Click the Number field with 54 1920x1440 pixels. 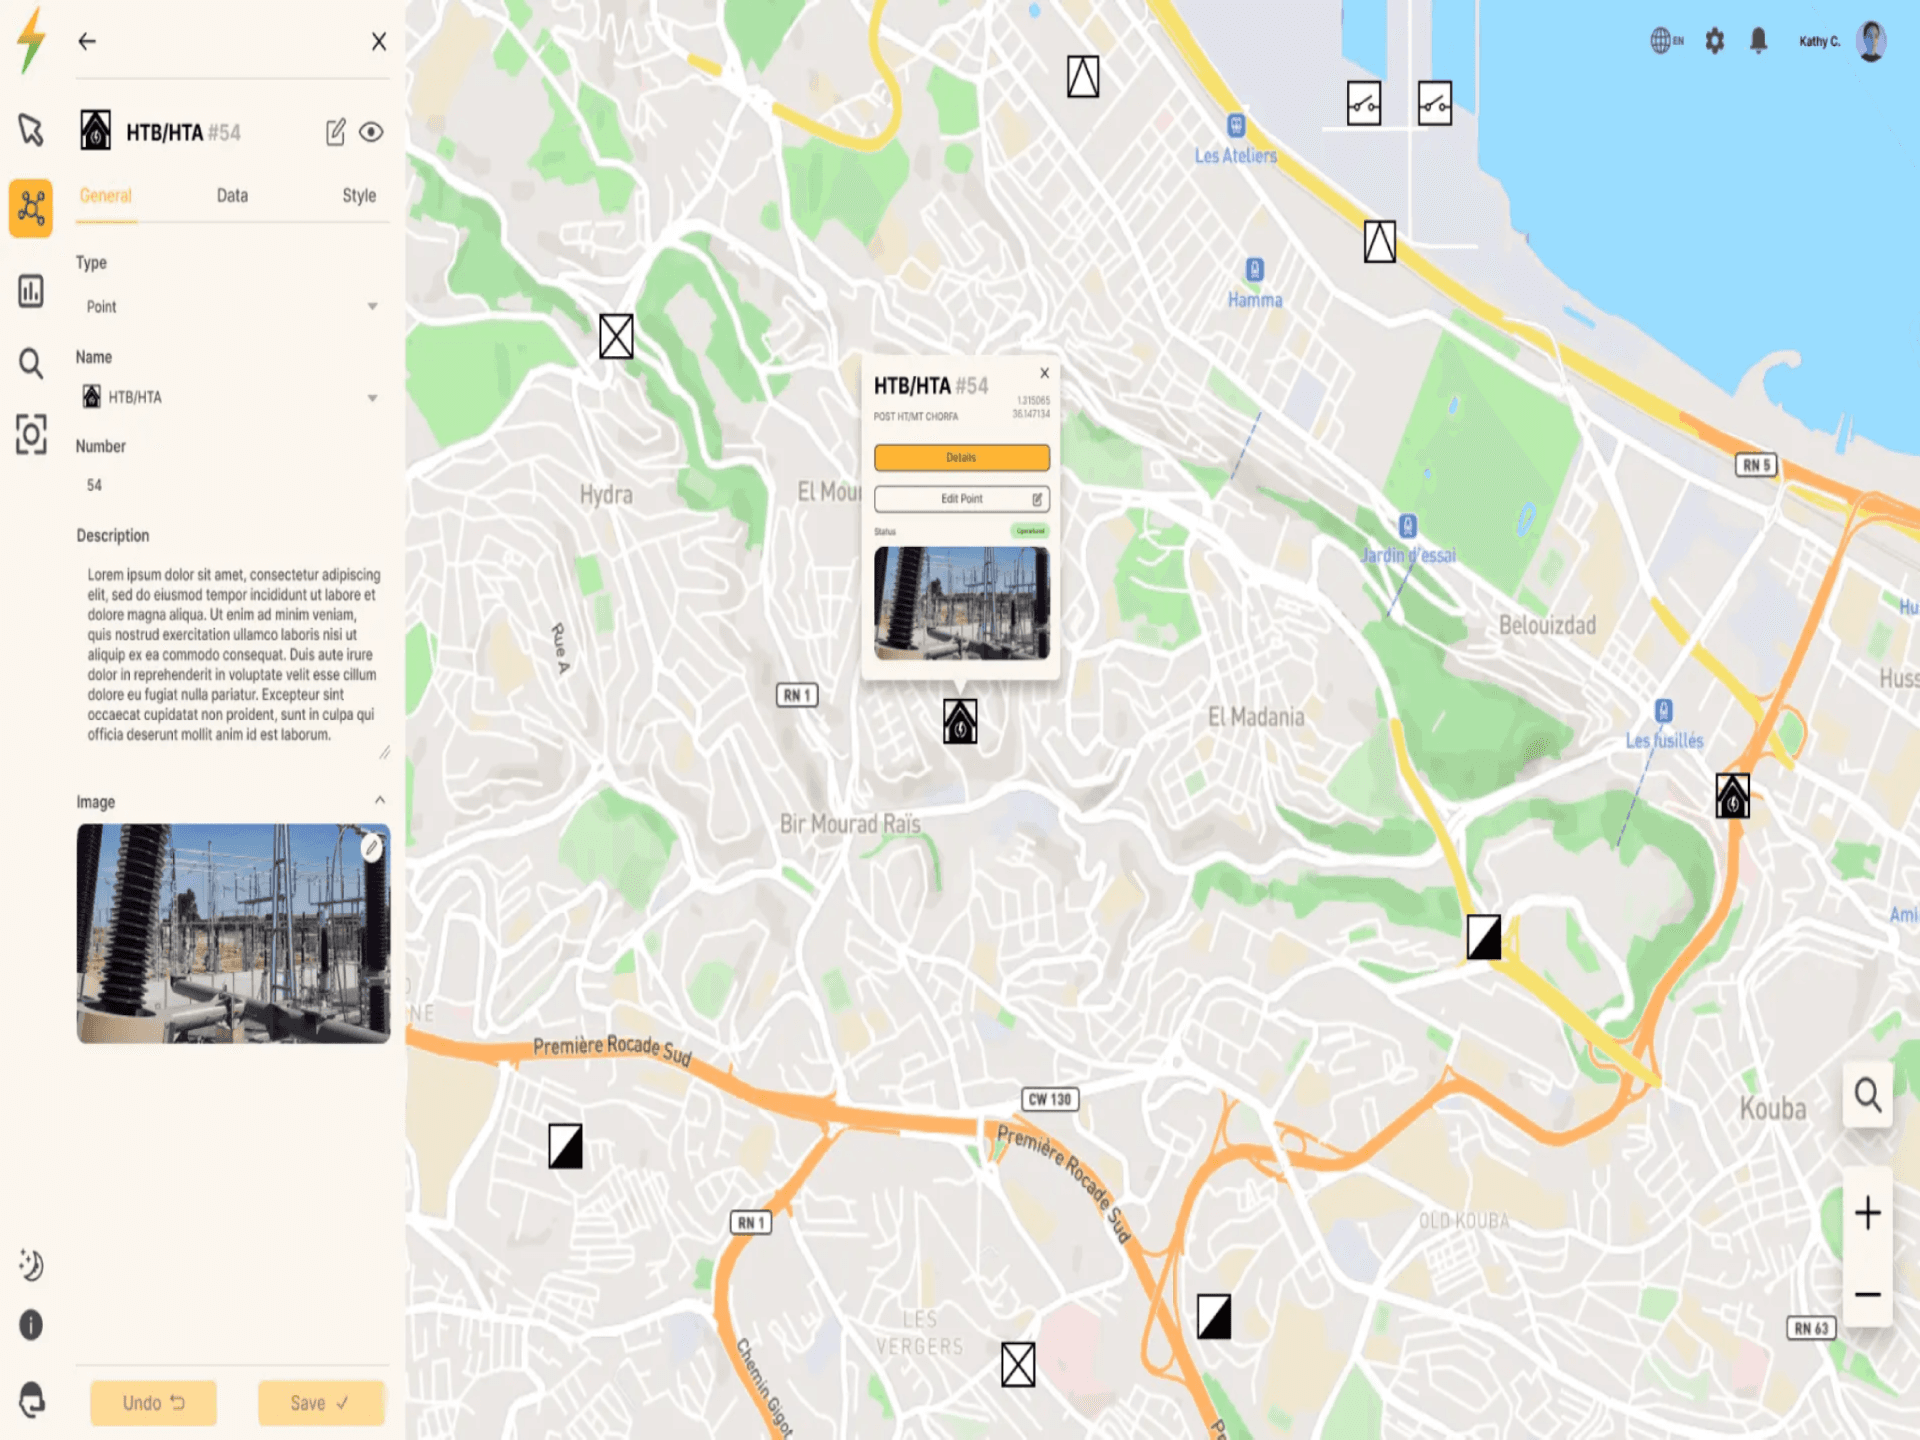(232, 485)
